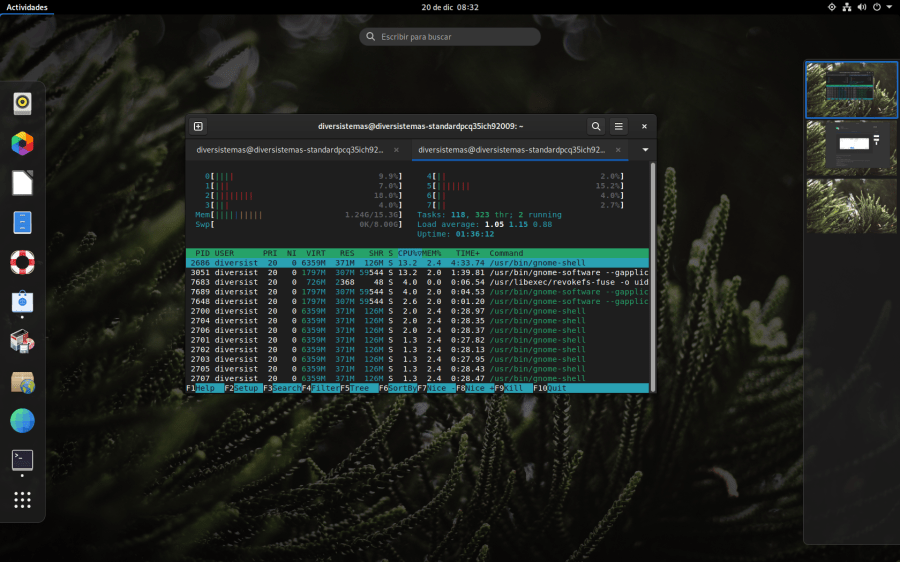The height and width of the screenshot is (562, 900).
Task: Open Software store shopping bag icon
Action: click(x=22, y=302)
